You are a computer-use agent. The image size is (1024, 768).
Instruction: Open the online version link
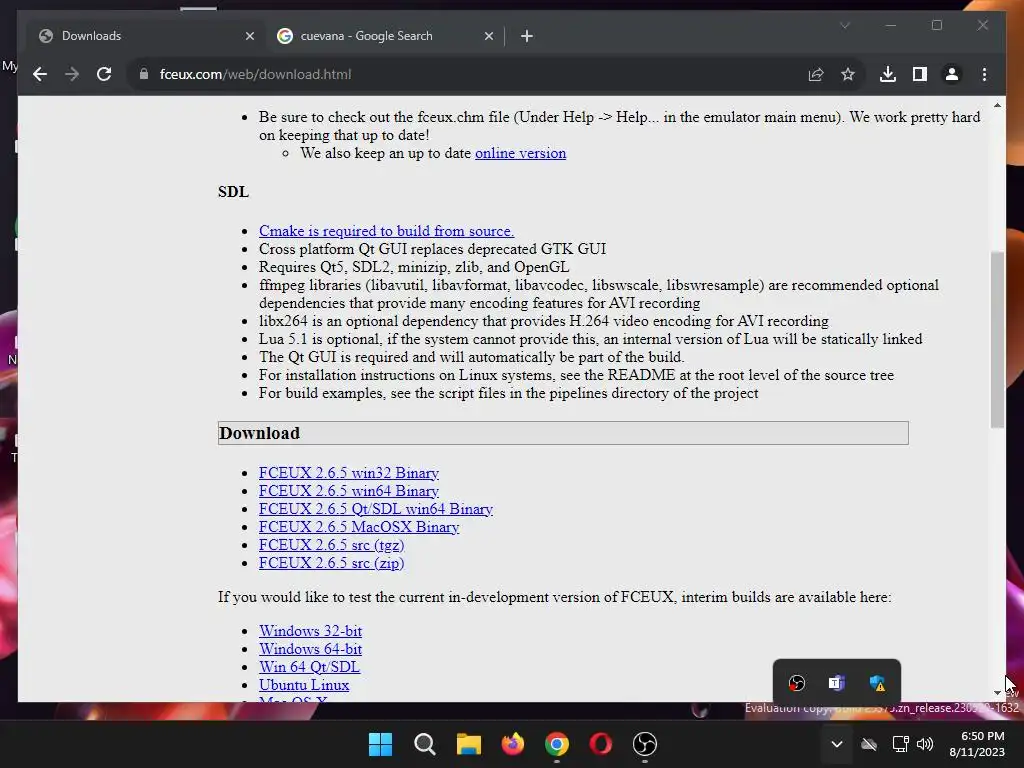tap(520, 153)
